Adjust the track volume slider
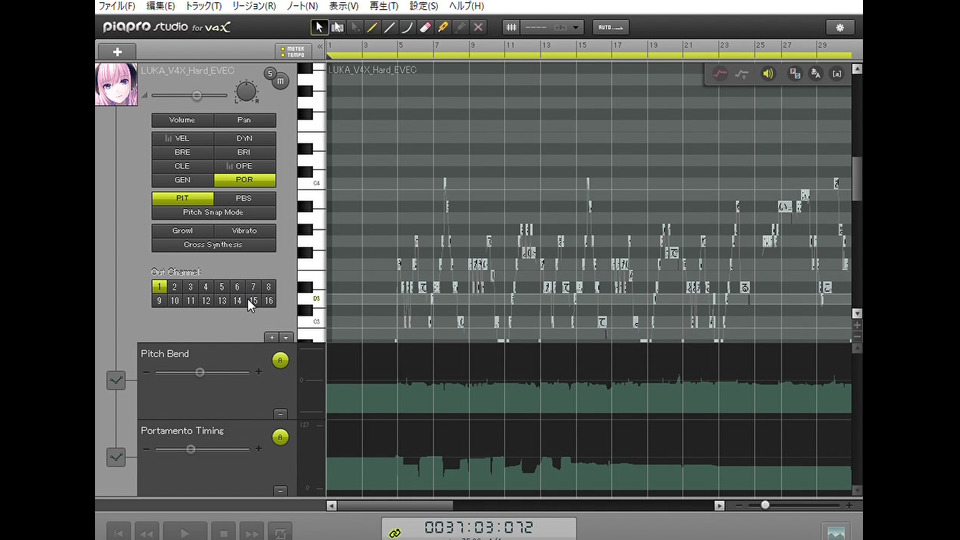Image resolution: width=960 pixels, height=540 pixels. pyautogui.click(x=190, y=96)
